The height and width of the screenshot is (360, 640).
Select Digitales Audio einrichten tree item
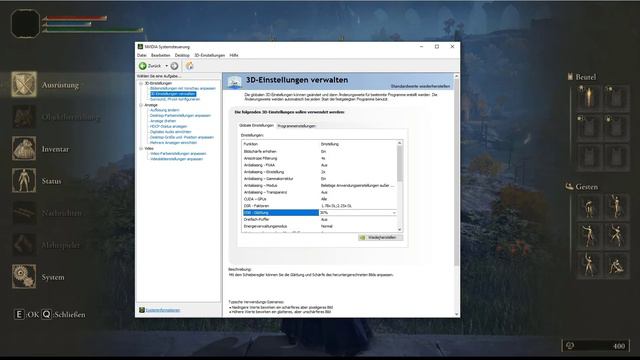click(170, 132)
